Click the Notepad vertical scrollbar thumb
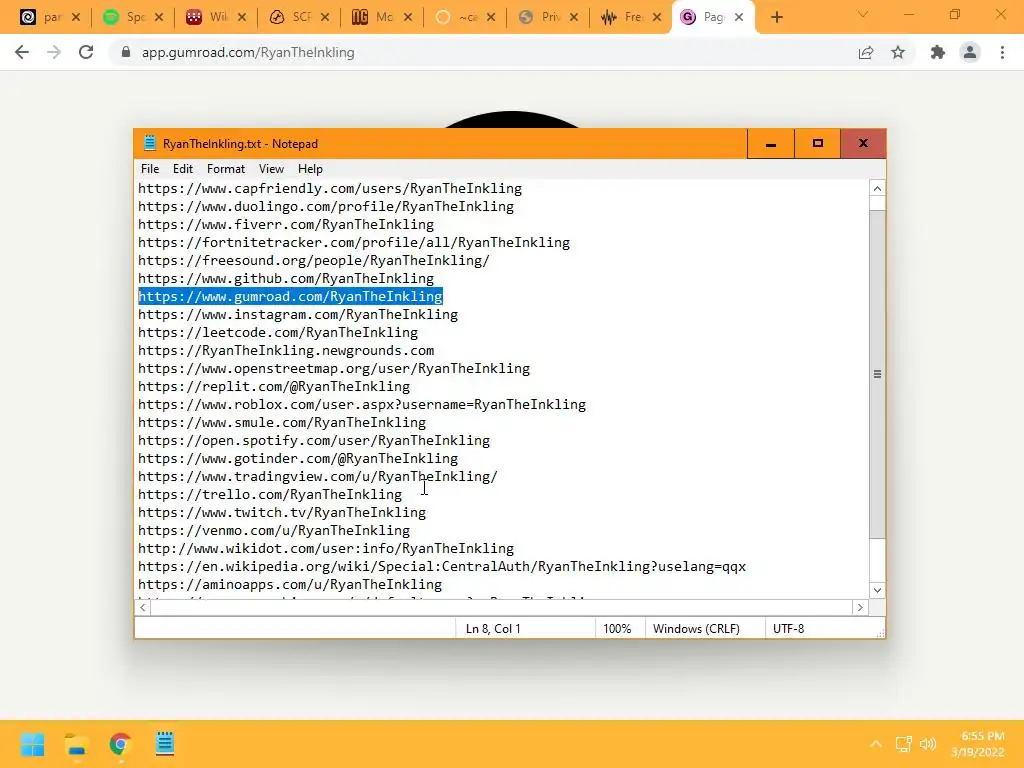Image resolution: width=1024 pixels, height=768 pixels. (877, 374)
